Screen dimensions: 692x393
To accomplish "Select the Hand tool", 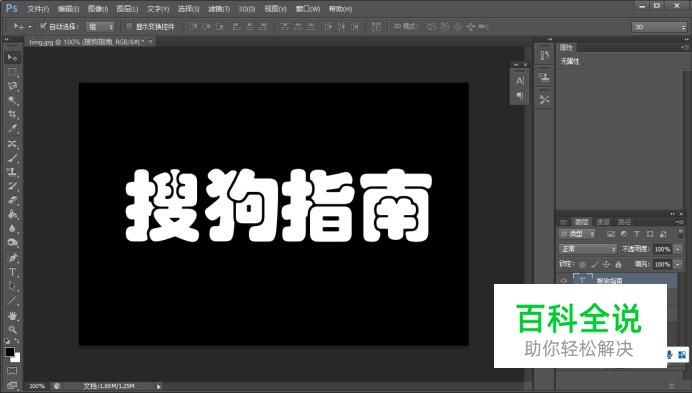I will 12,315.
